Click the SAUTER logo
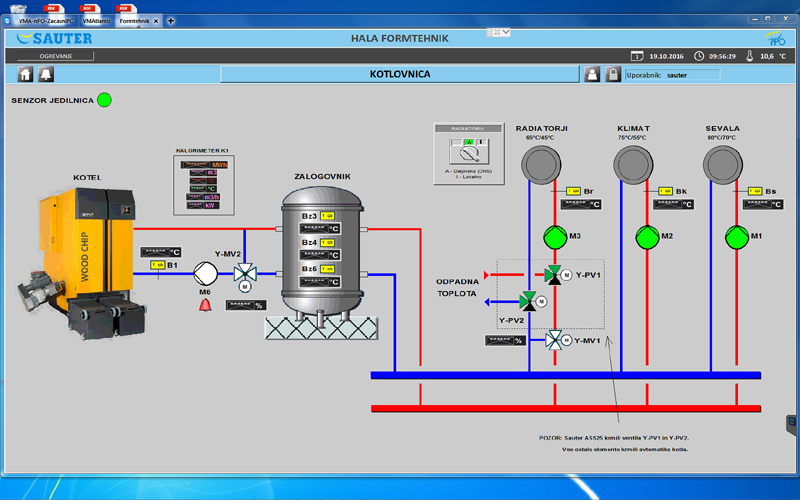Viewport: 800px width, 500px height. tap(55, 38)
